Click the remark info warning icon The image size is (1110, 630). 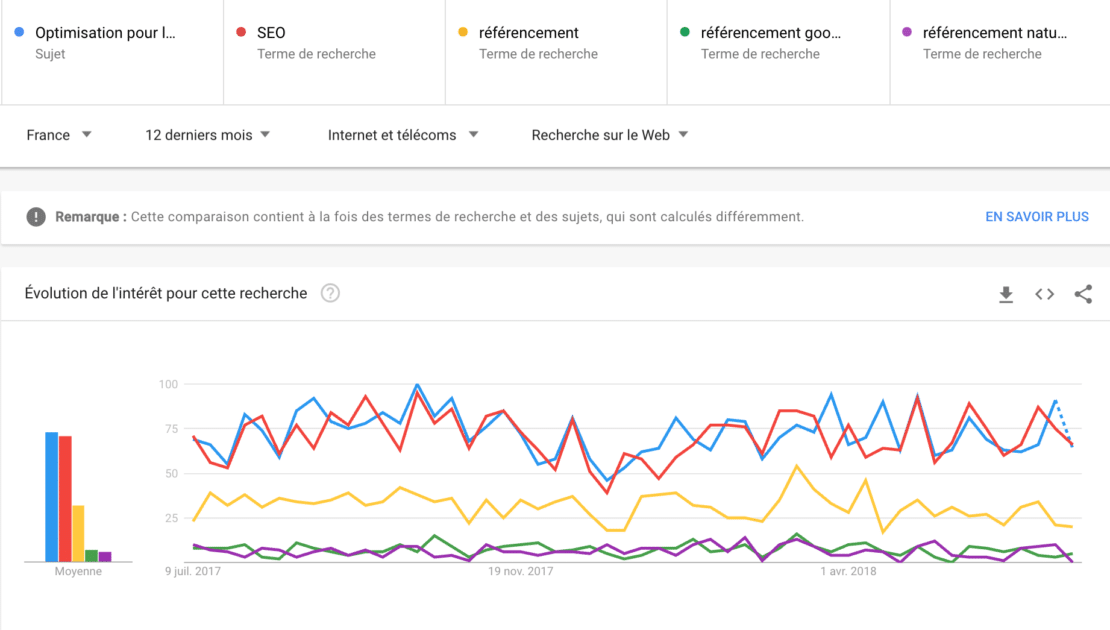click(x=36, y=216)
